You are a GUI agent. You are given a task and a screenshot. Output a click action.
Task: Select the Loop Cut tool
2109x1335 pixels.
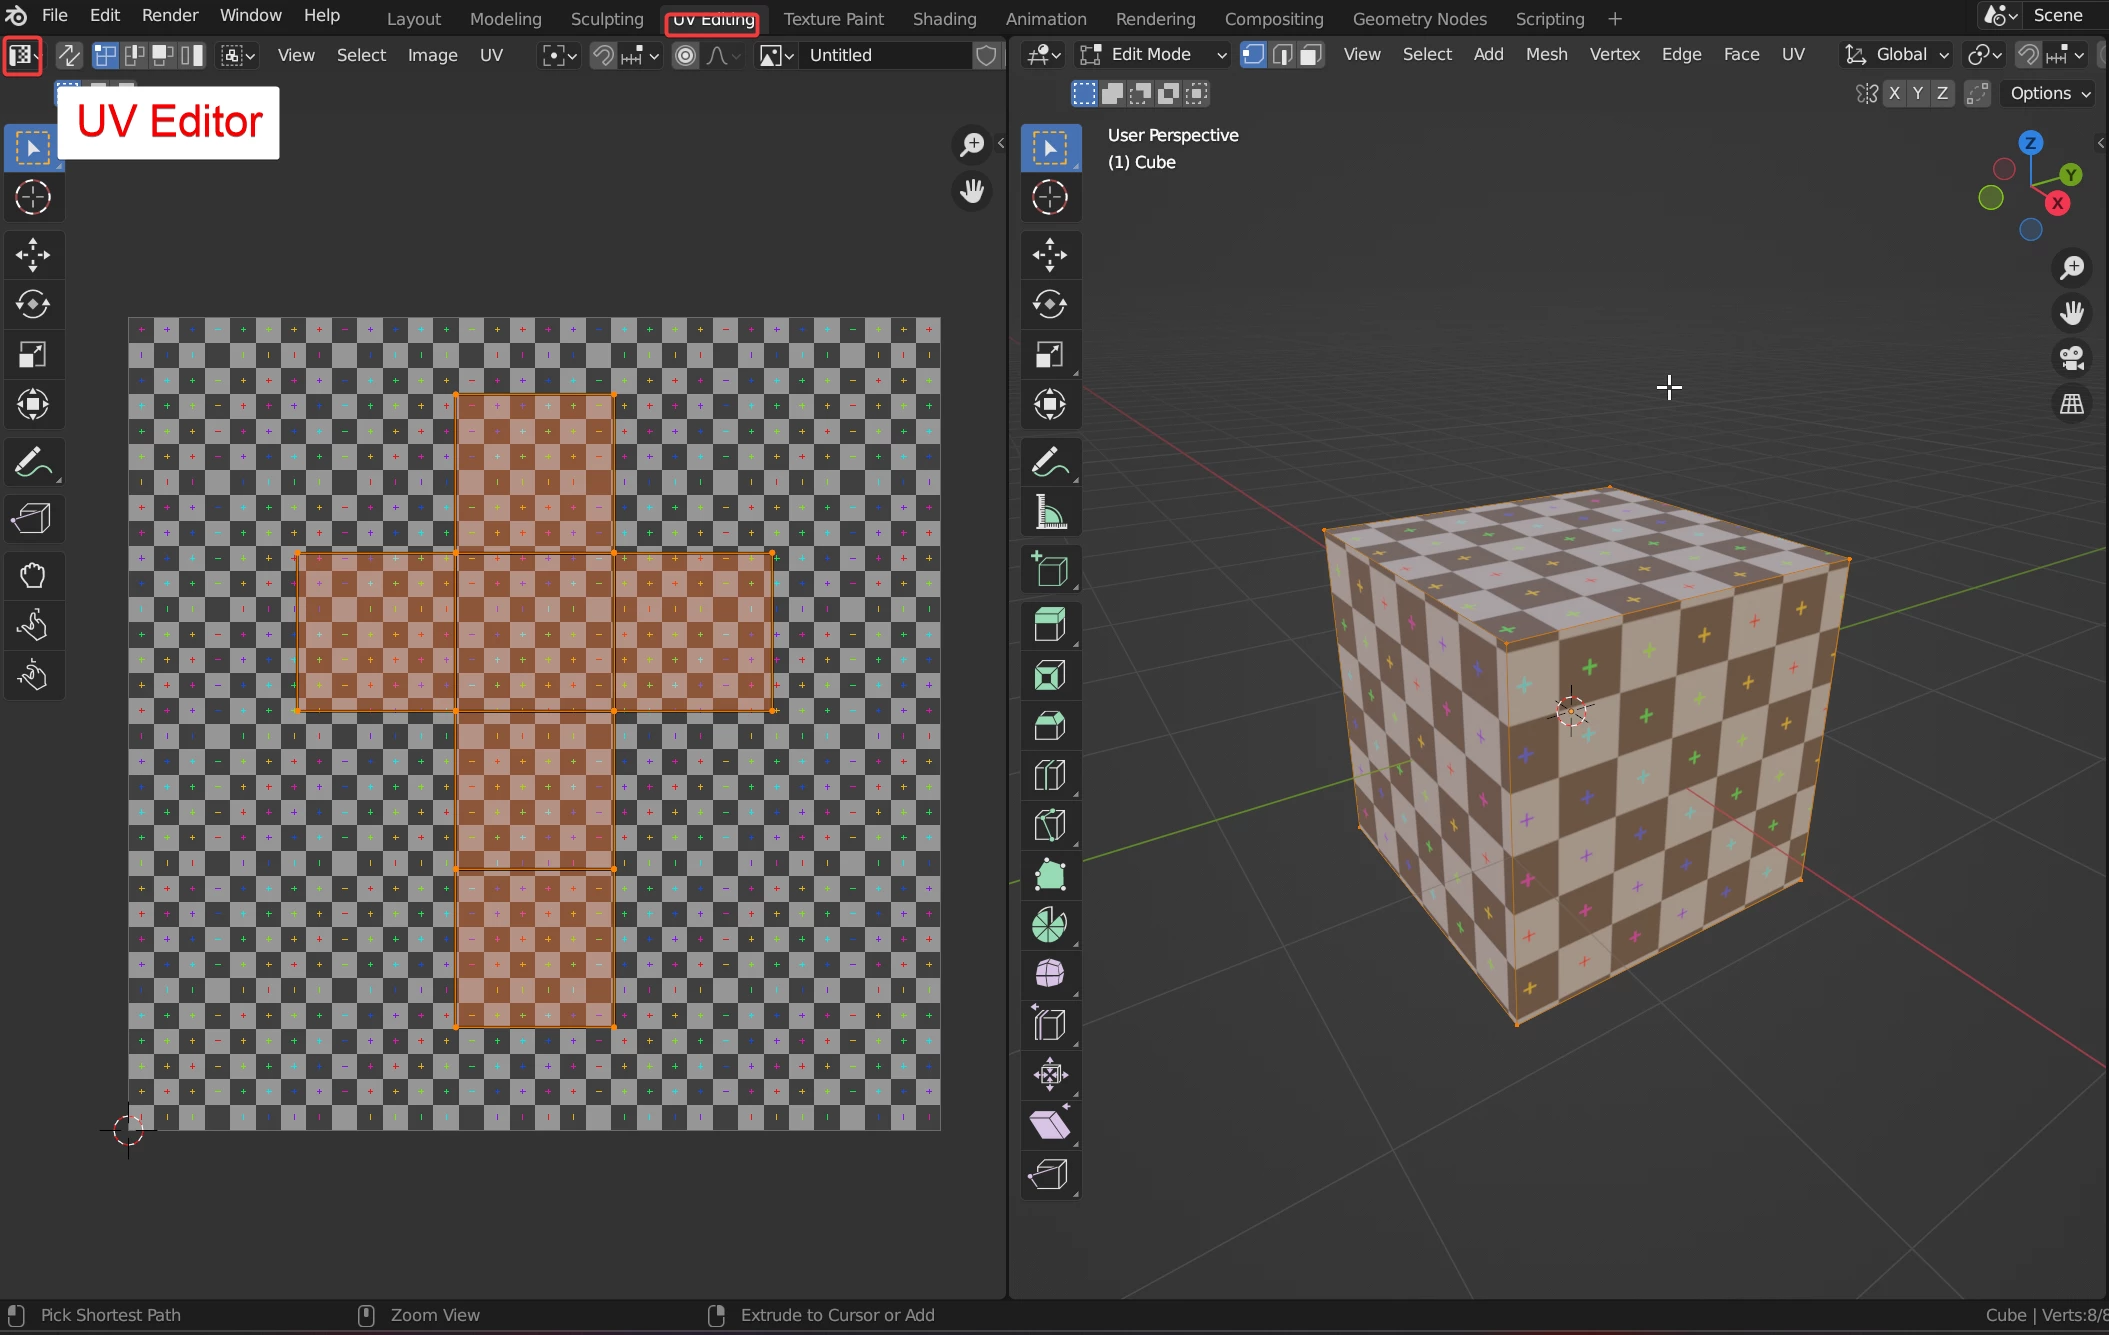click(x=1049, y=776)
